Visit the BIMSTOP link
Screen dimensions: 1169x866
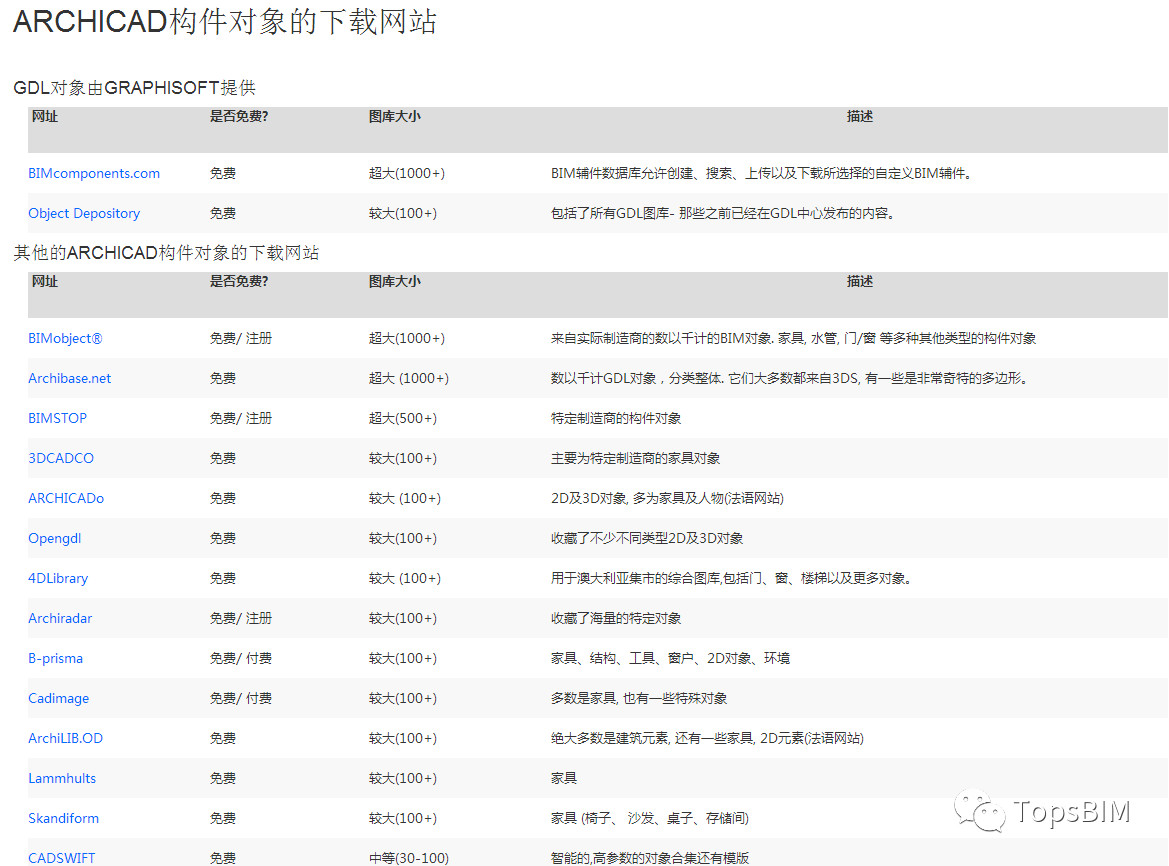tap(57, 418)
